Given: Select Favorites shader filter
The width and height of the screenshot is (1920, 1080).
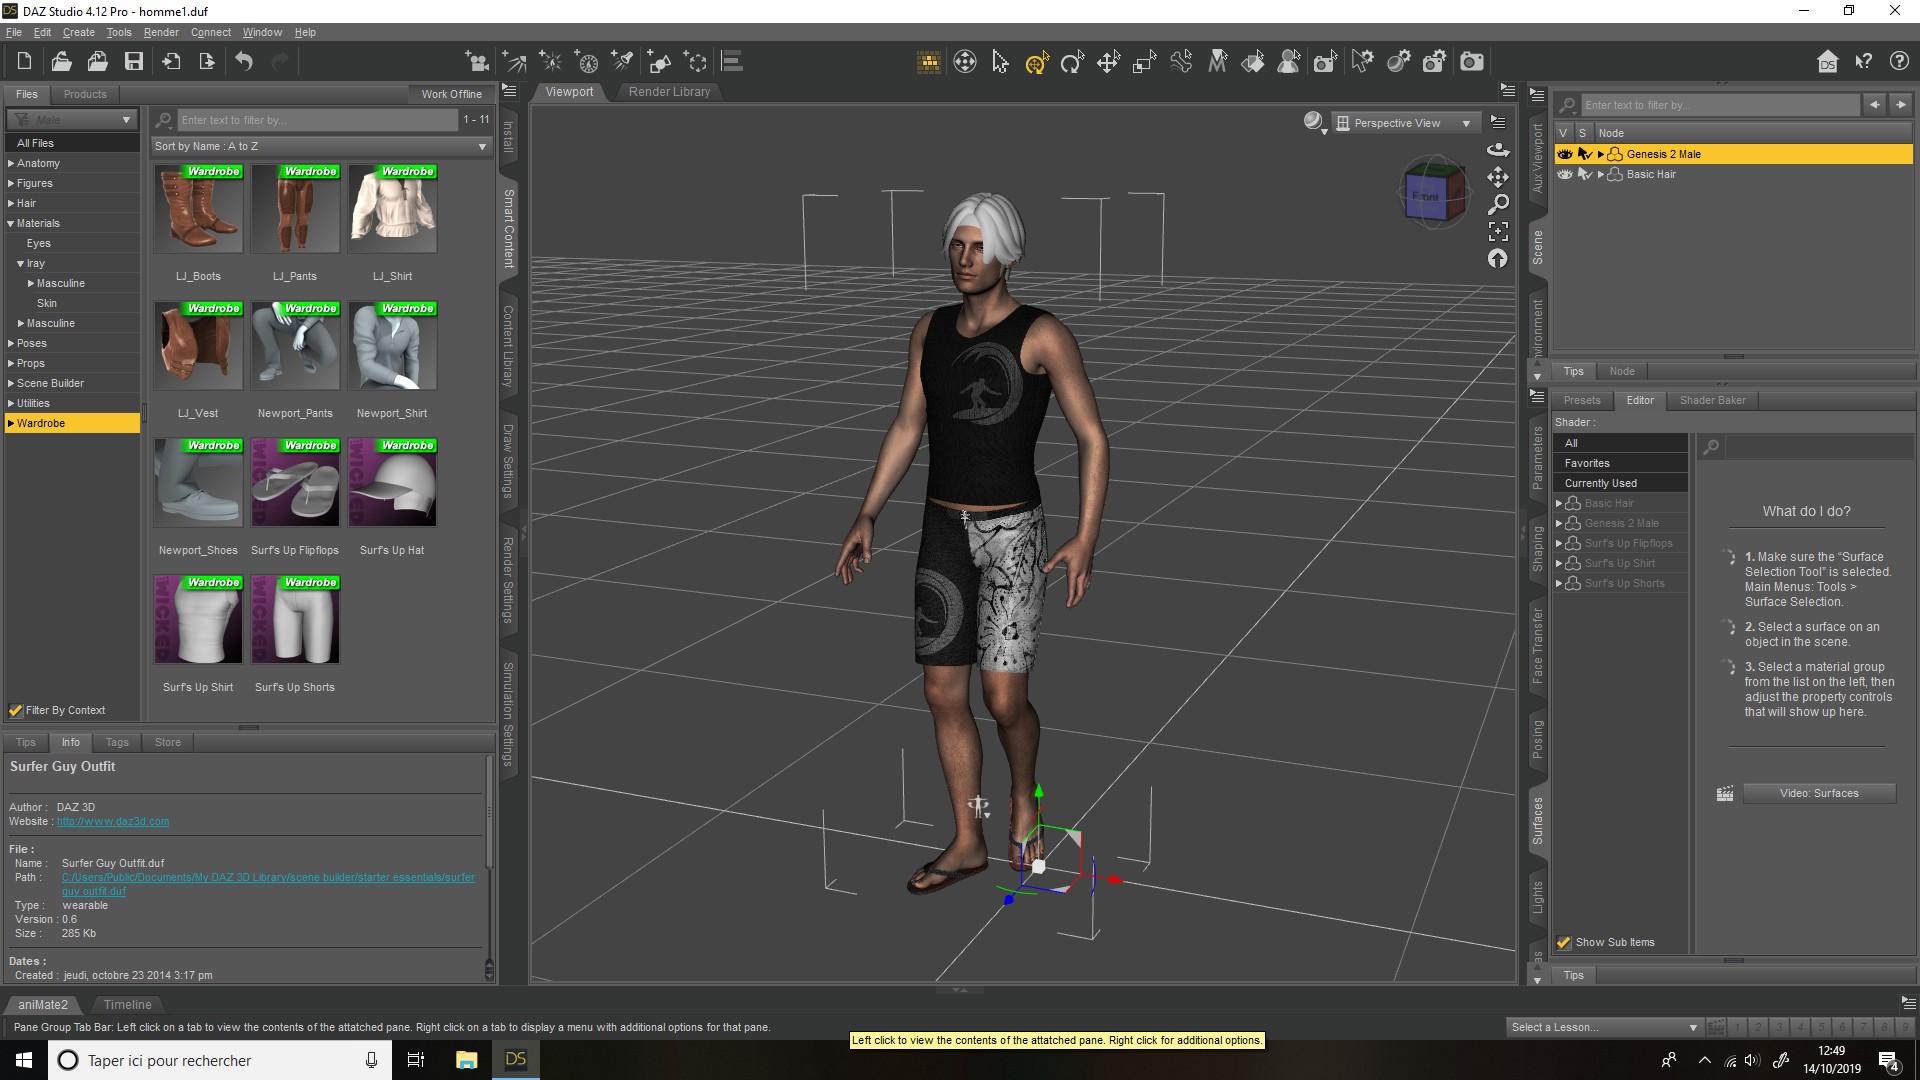Looking at the screenshot, I should click(1620, 463).
